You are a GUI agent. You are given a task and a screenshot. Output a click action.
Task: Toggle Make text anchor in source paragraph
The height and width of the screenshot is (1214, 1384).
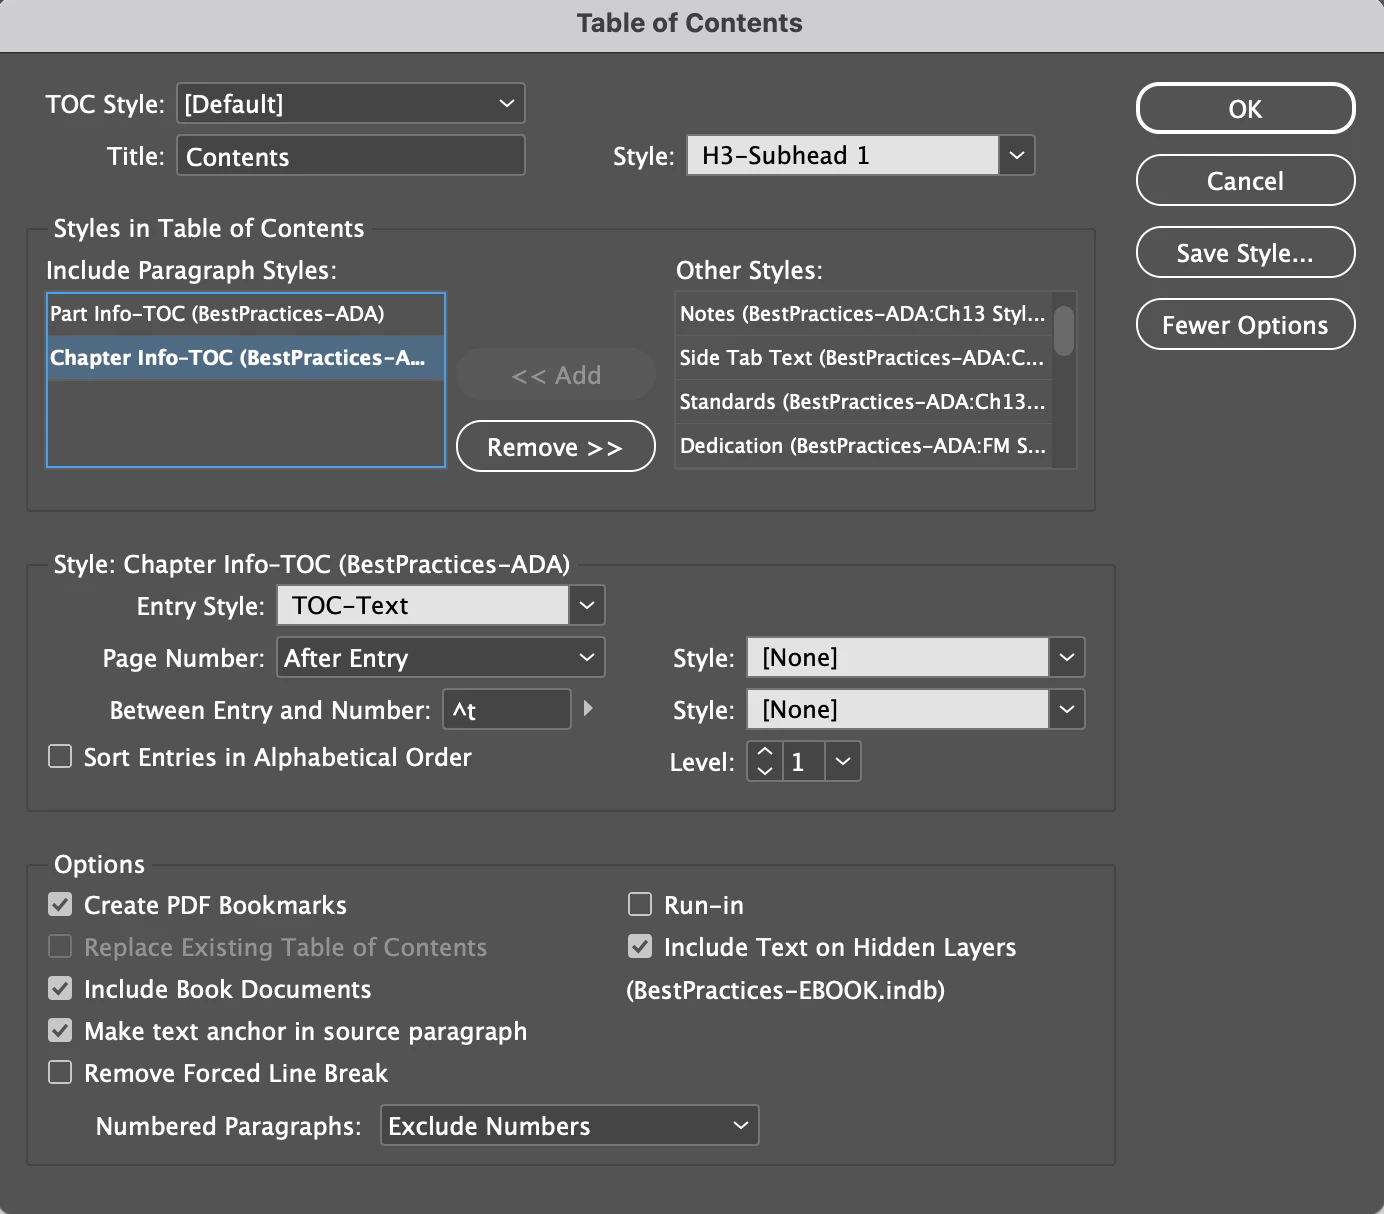click(x=60, y=1031)
